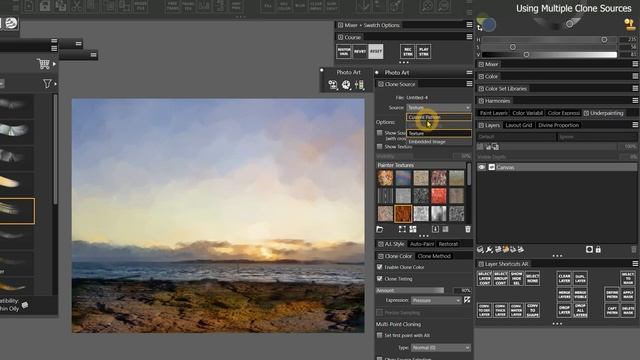
Task: Open Photo Art panel options menu
Action: (469, 72)
